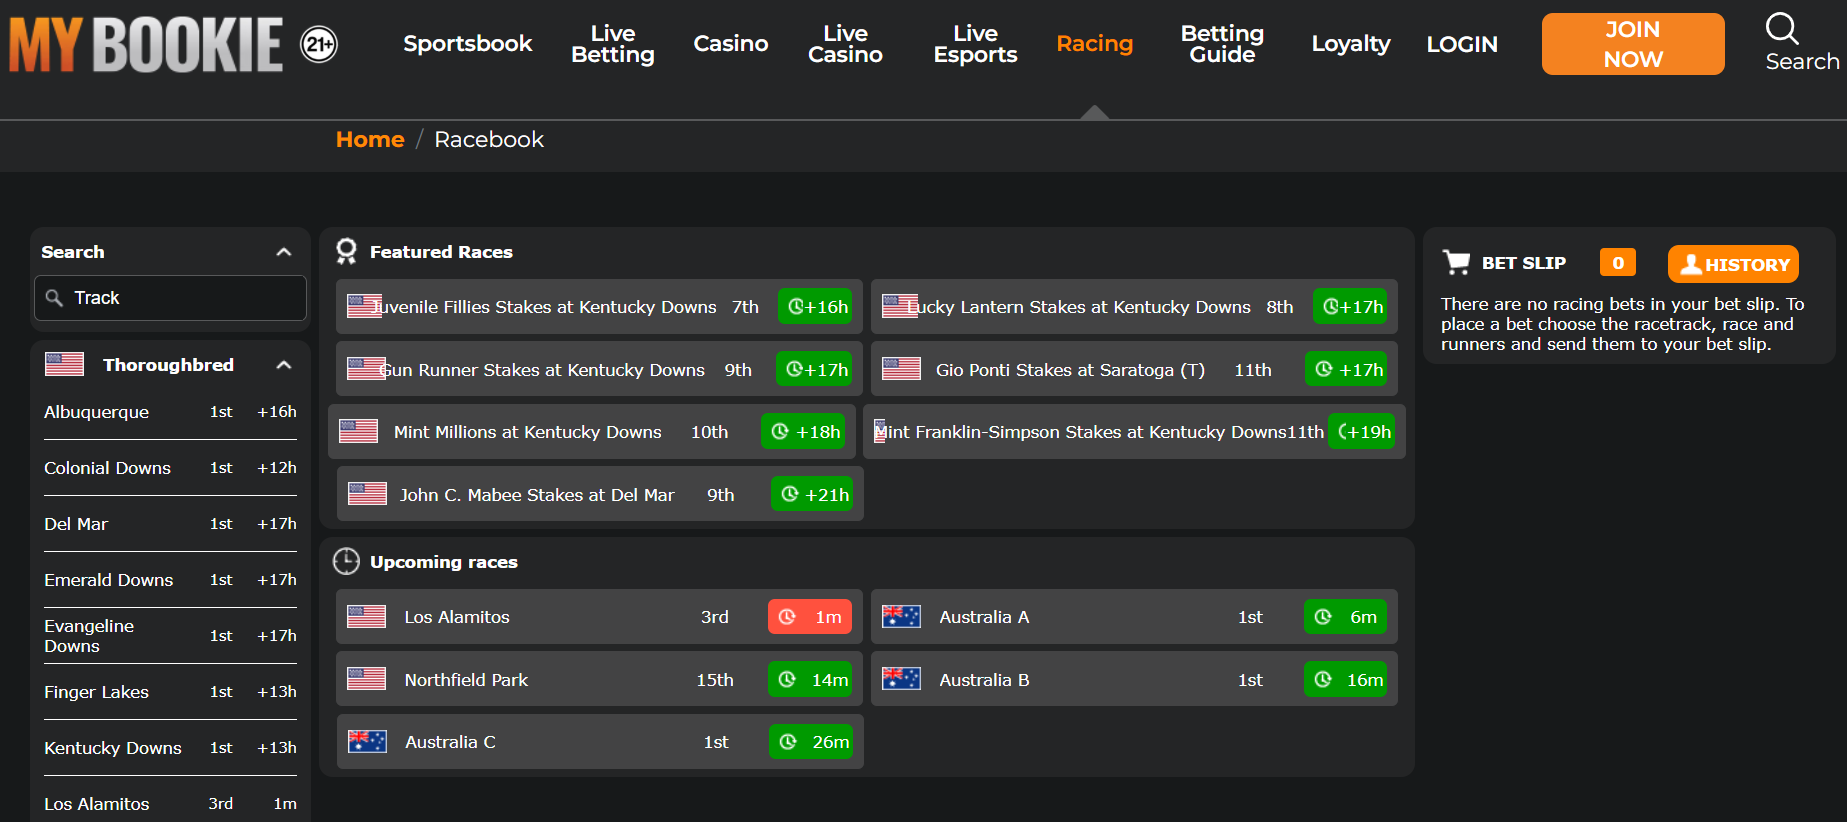Click the MyBookie logo
Image resolution: width=1847 pixels, height=822 pixels.
tap(146, 44)
